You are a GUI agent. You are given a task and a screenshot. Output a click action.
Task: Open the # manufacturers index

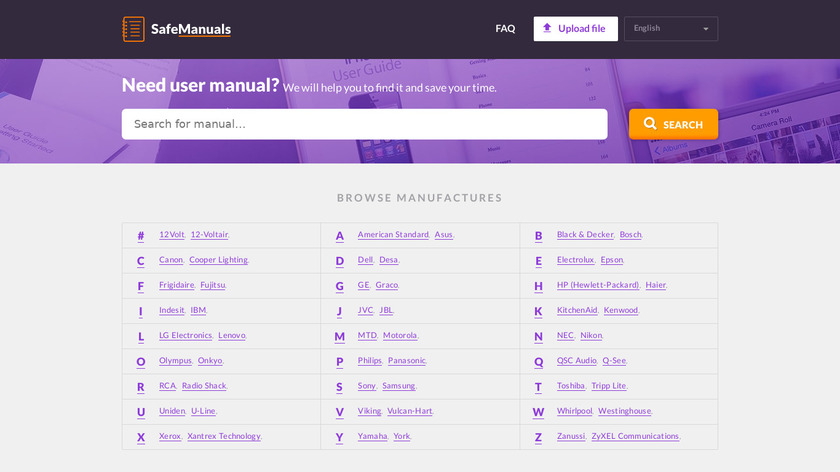coord(140,236)
